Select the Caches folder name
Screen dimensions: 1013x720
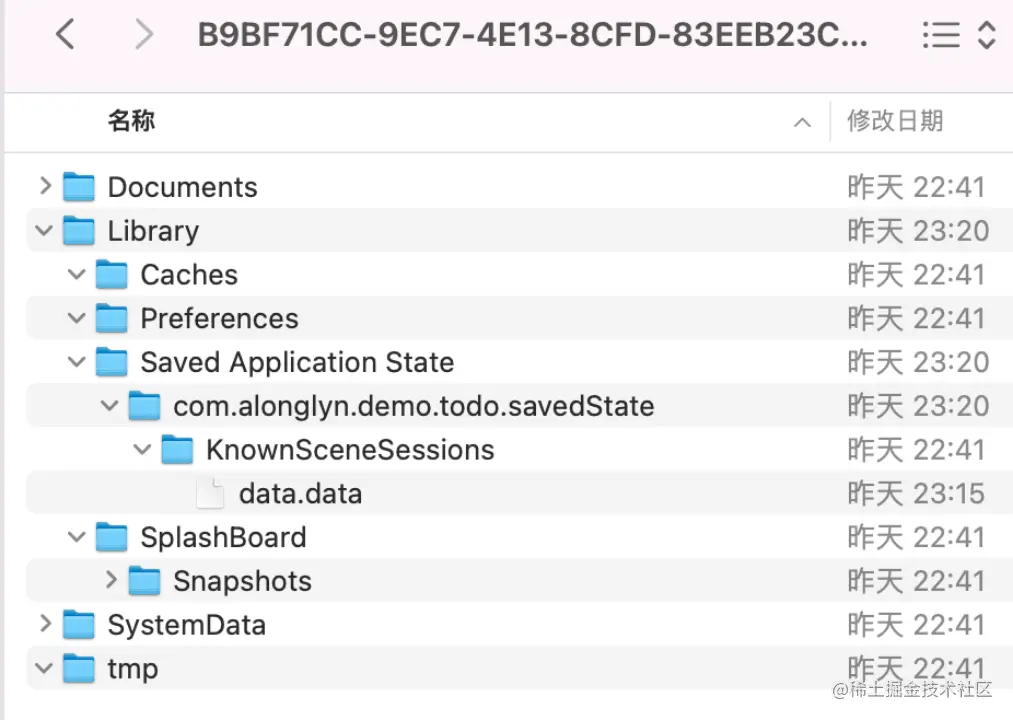tap(189, 275)
